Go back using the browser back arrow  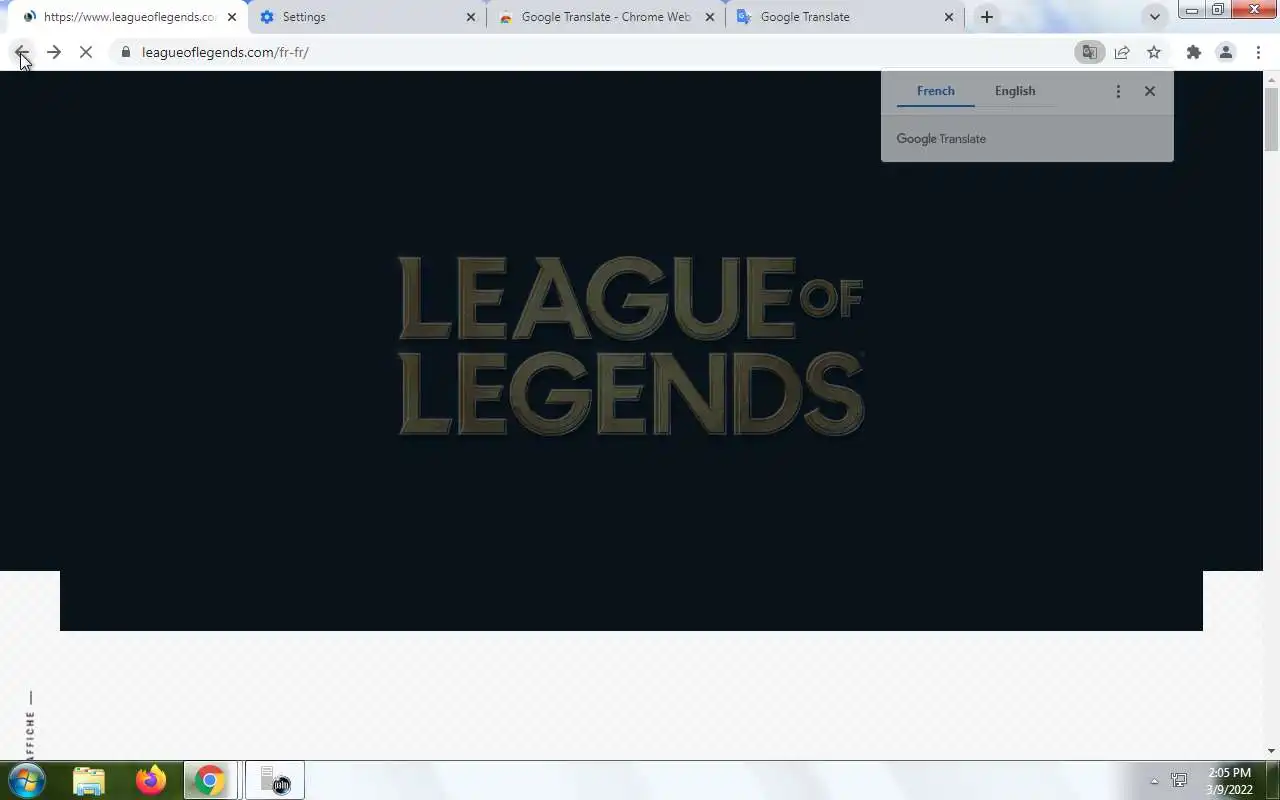click(x=22, y=52)
